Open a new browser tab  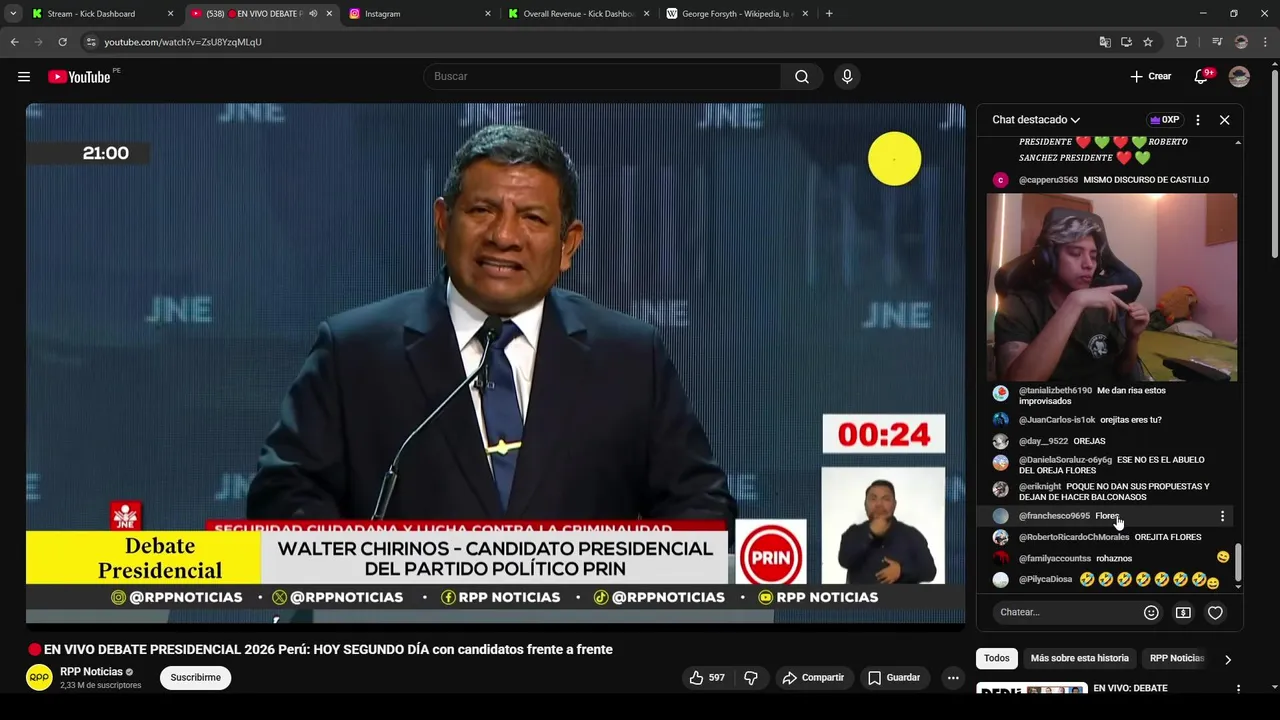point(829,14)
